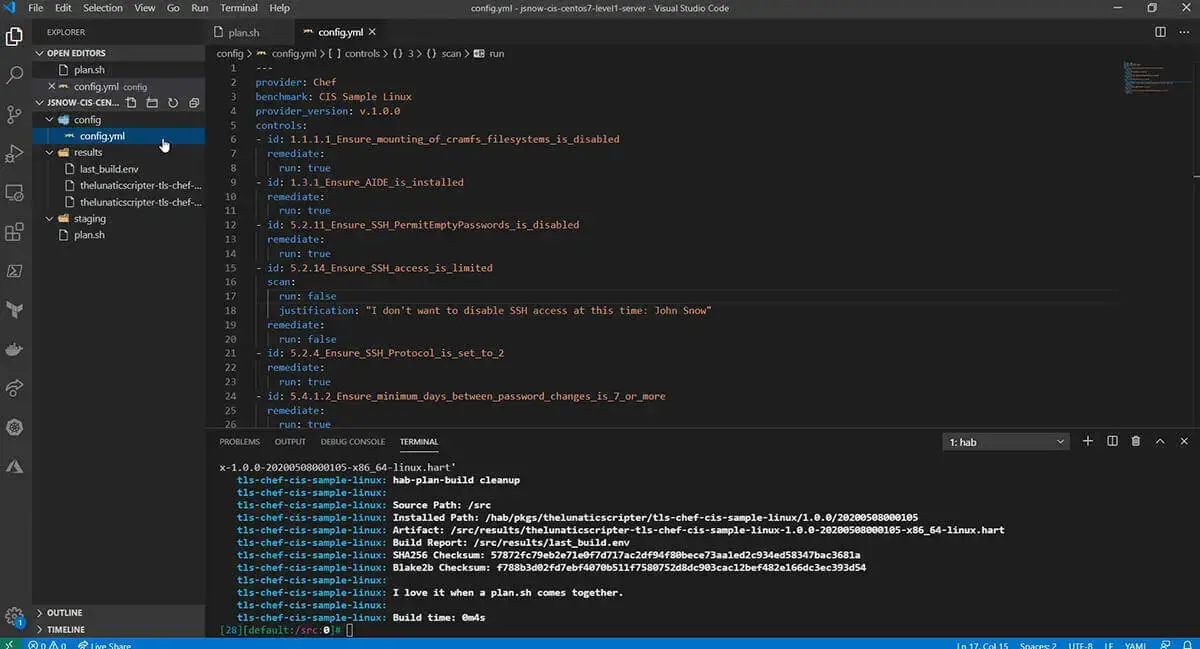Open the Source Control view
1200x649 pixels.
point(15,114)
